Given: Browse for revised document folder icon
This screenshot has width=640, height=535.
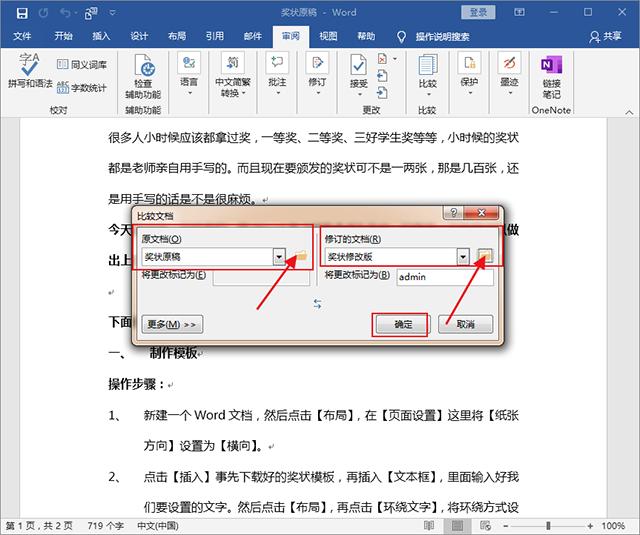Looking at the screenshot, I should [x=485, y=256].
